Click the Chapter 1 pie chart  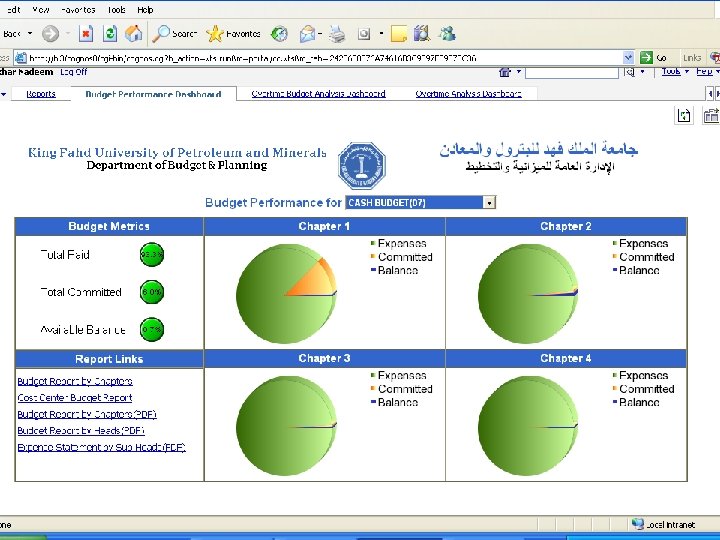287,294
